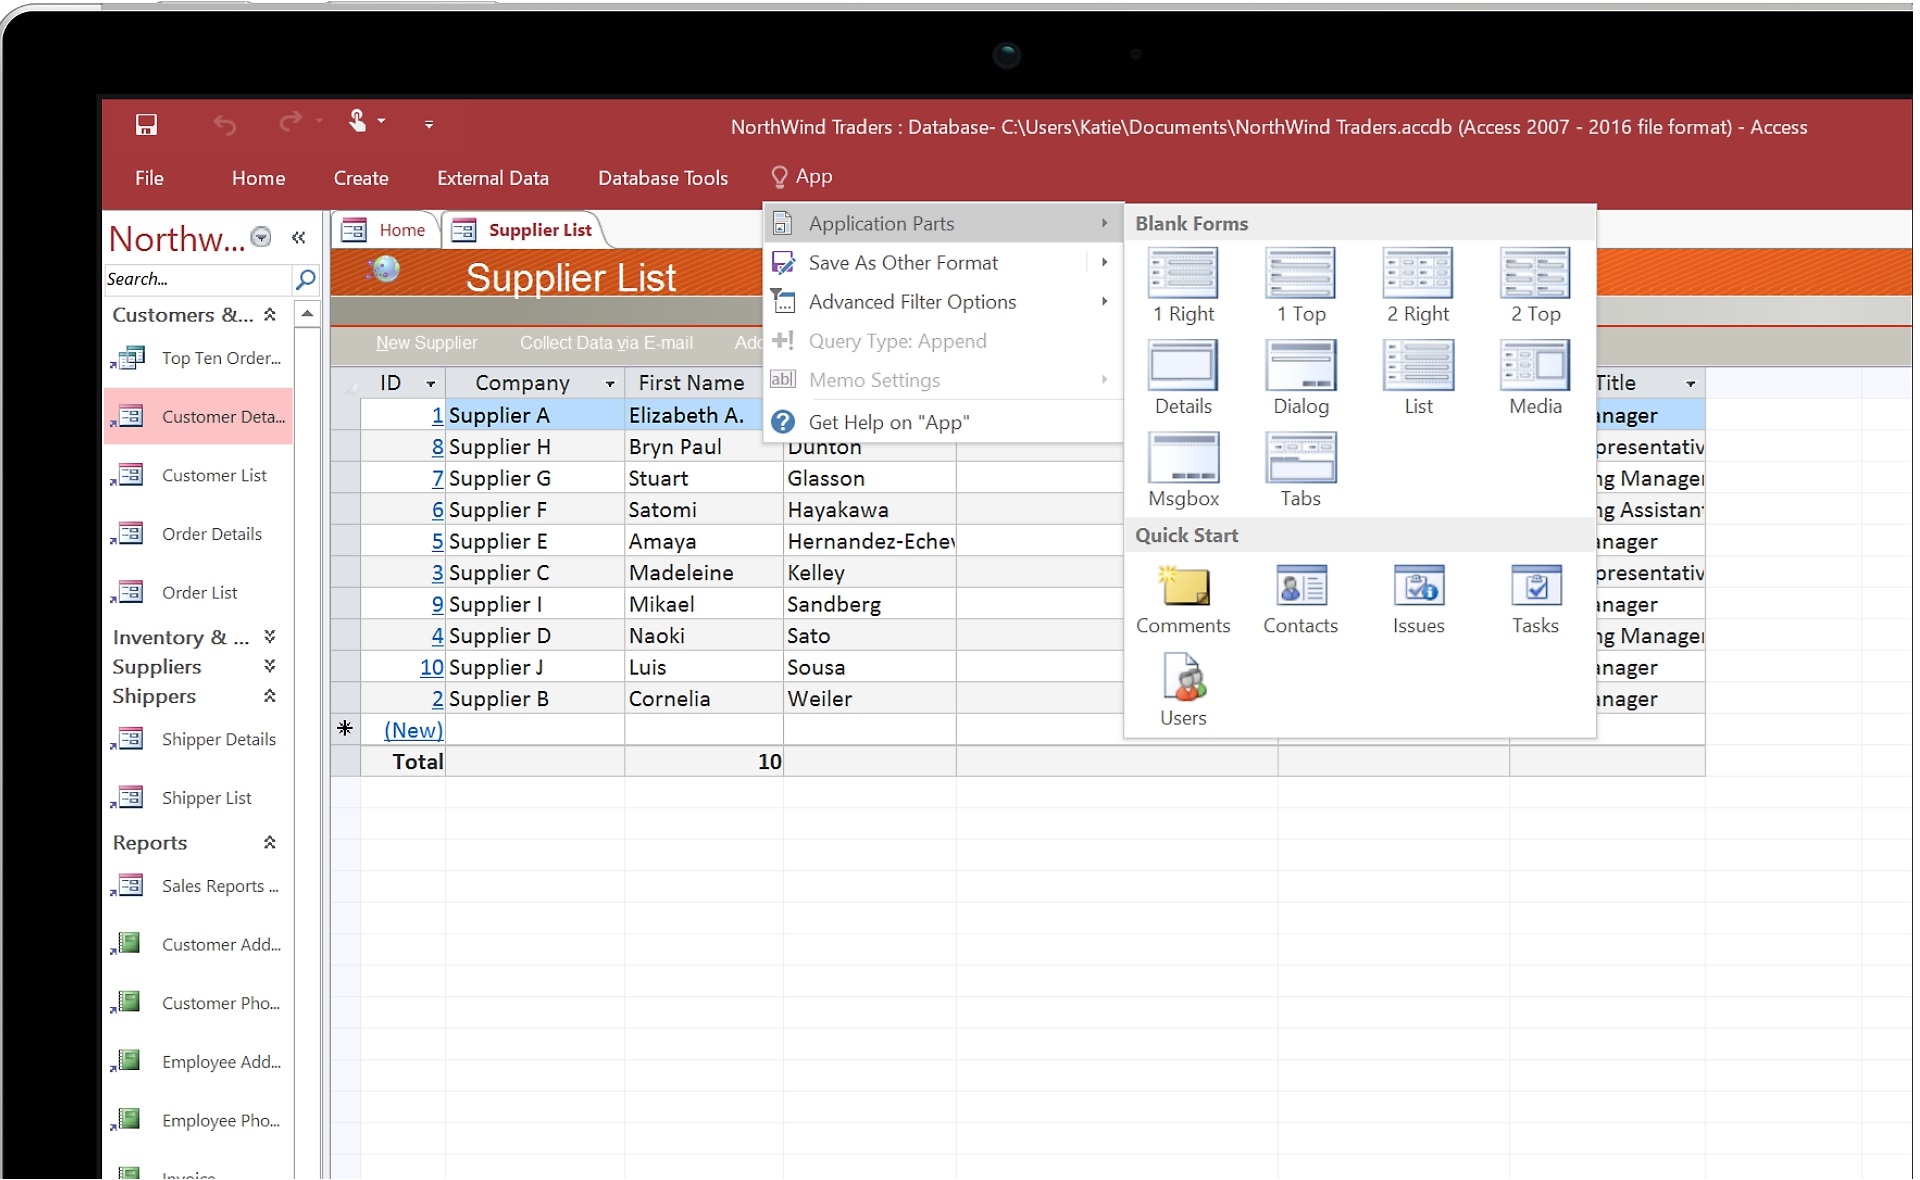
Task: Expand Customers & section in navigation
Action: [269, 313]
